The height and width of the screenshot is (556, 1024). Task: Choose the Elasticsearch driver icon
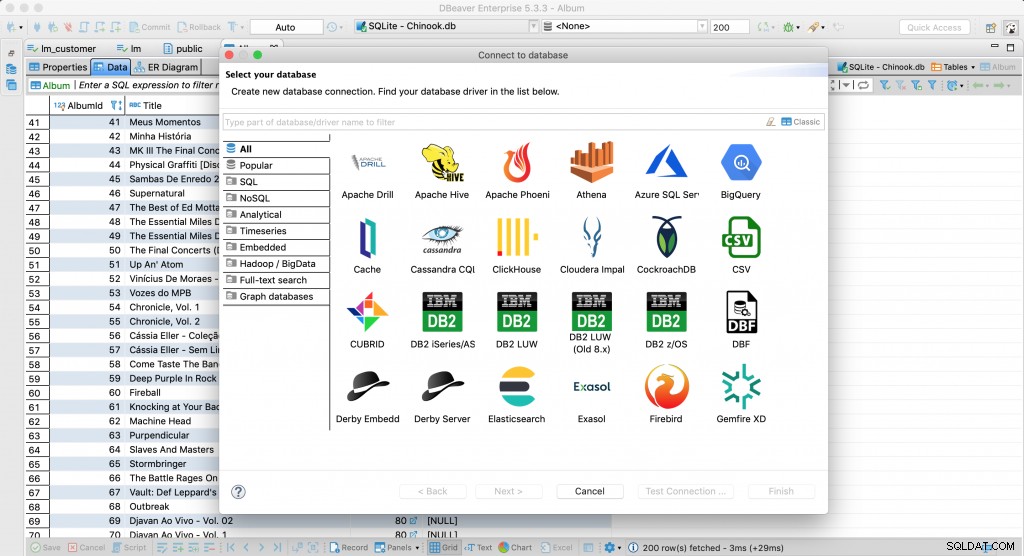(517, 387)
